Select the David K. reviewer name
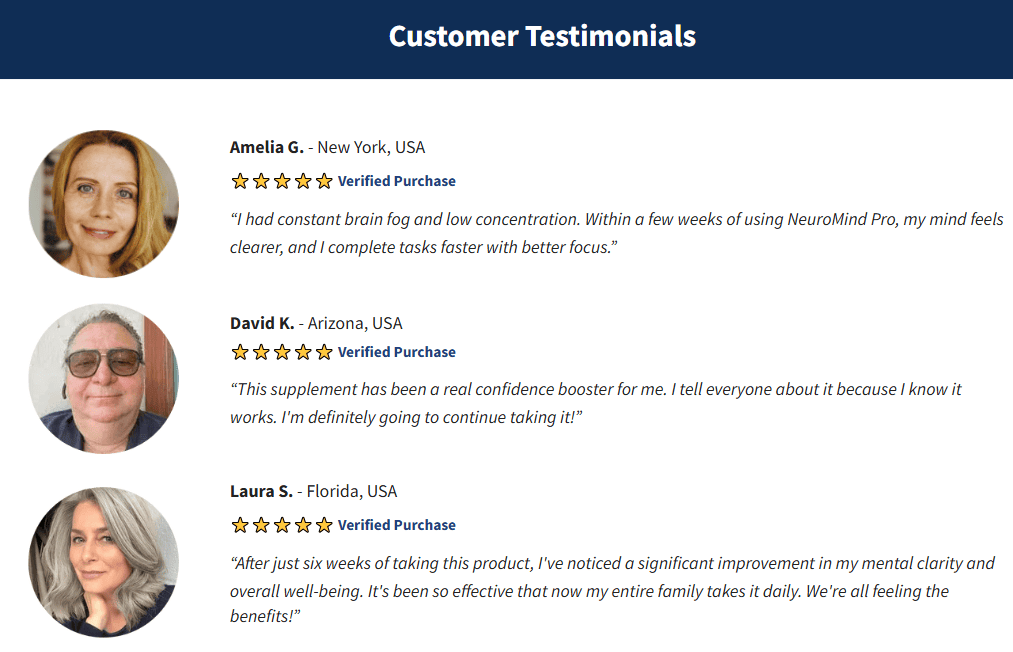The image size is (1013, 652). (x=262, y=323)
